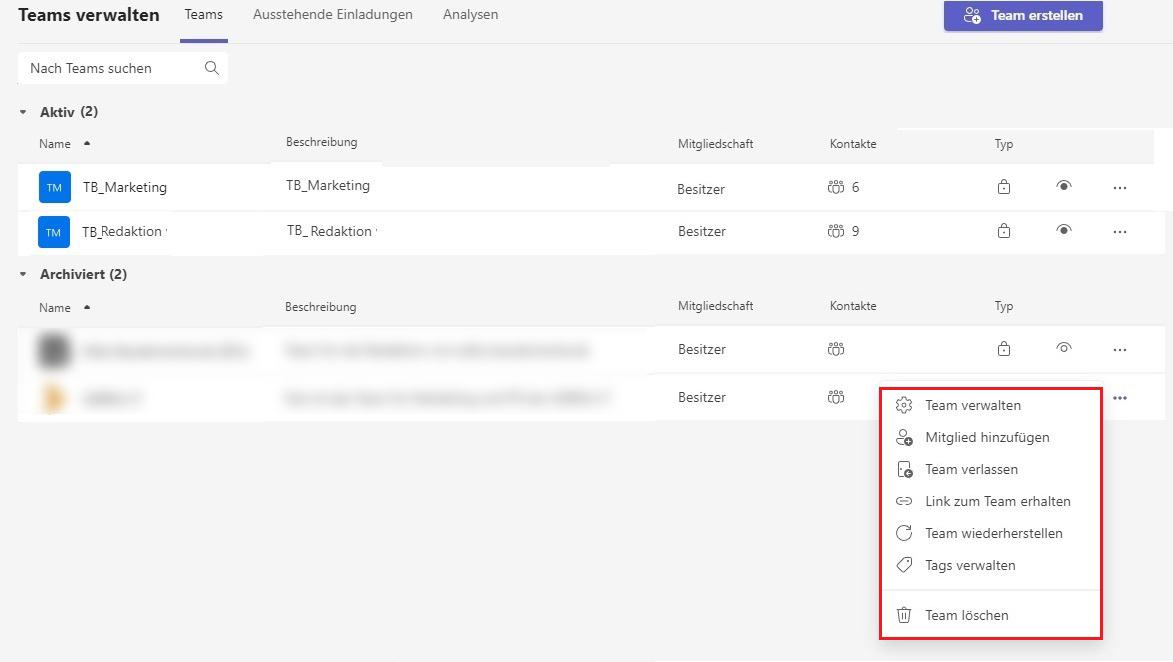
Task: Click the search magnifier icon
Action: [211, 68]
